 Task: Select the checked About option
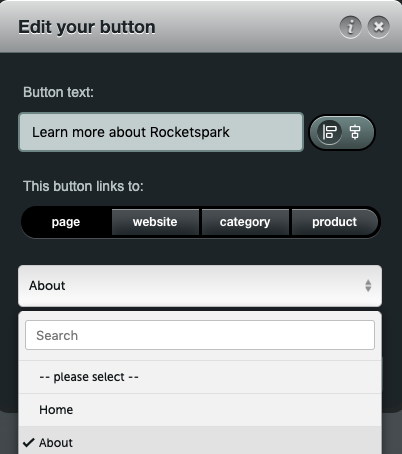coord(200,441)
